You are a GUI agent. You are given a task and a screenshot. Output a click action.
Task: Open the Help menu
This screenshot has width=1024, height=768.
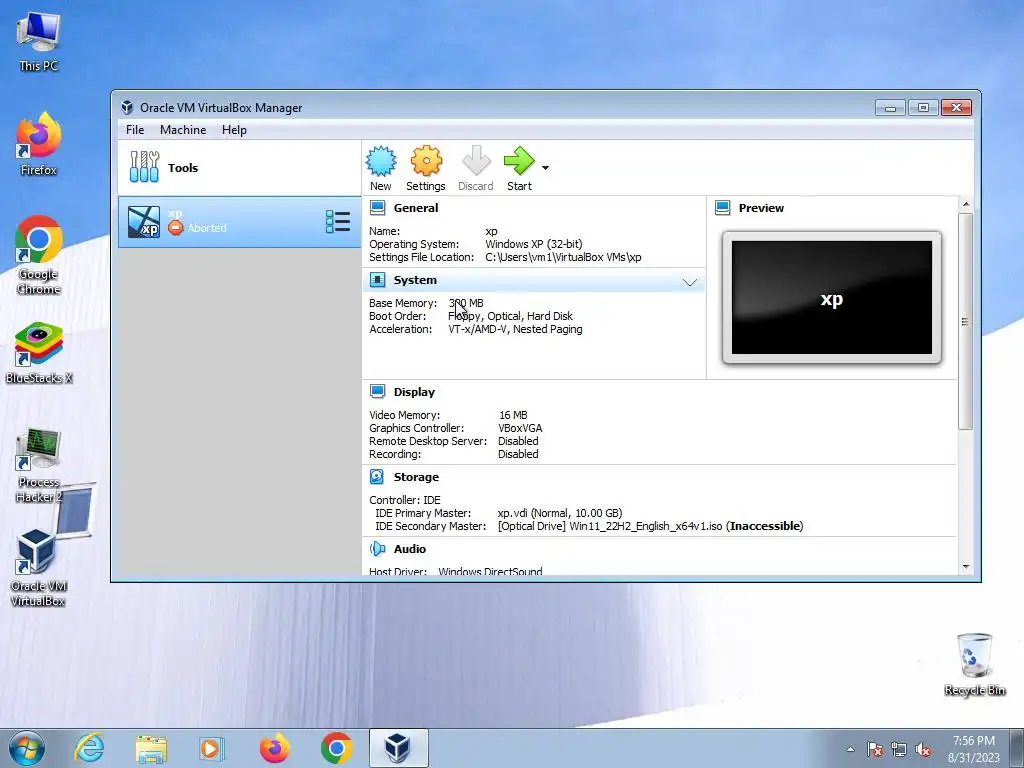[x=234, y=130]
